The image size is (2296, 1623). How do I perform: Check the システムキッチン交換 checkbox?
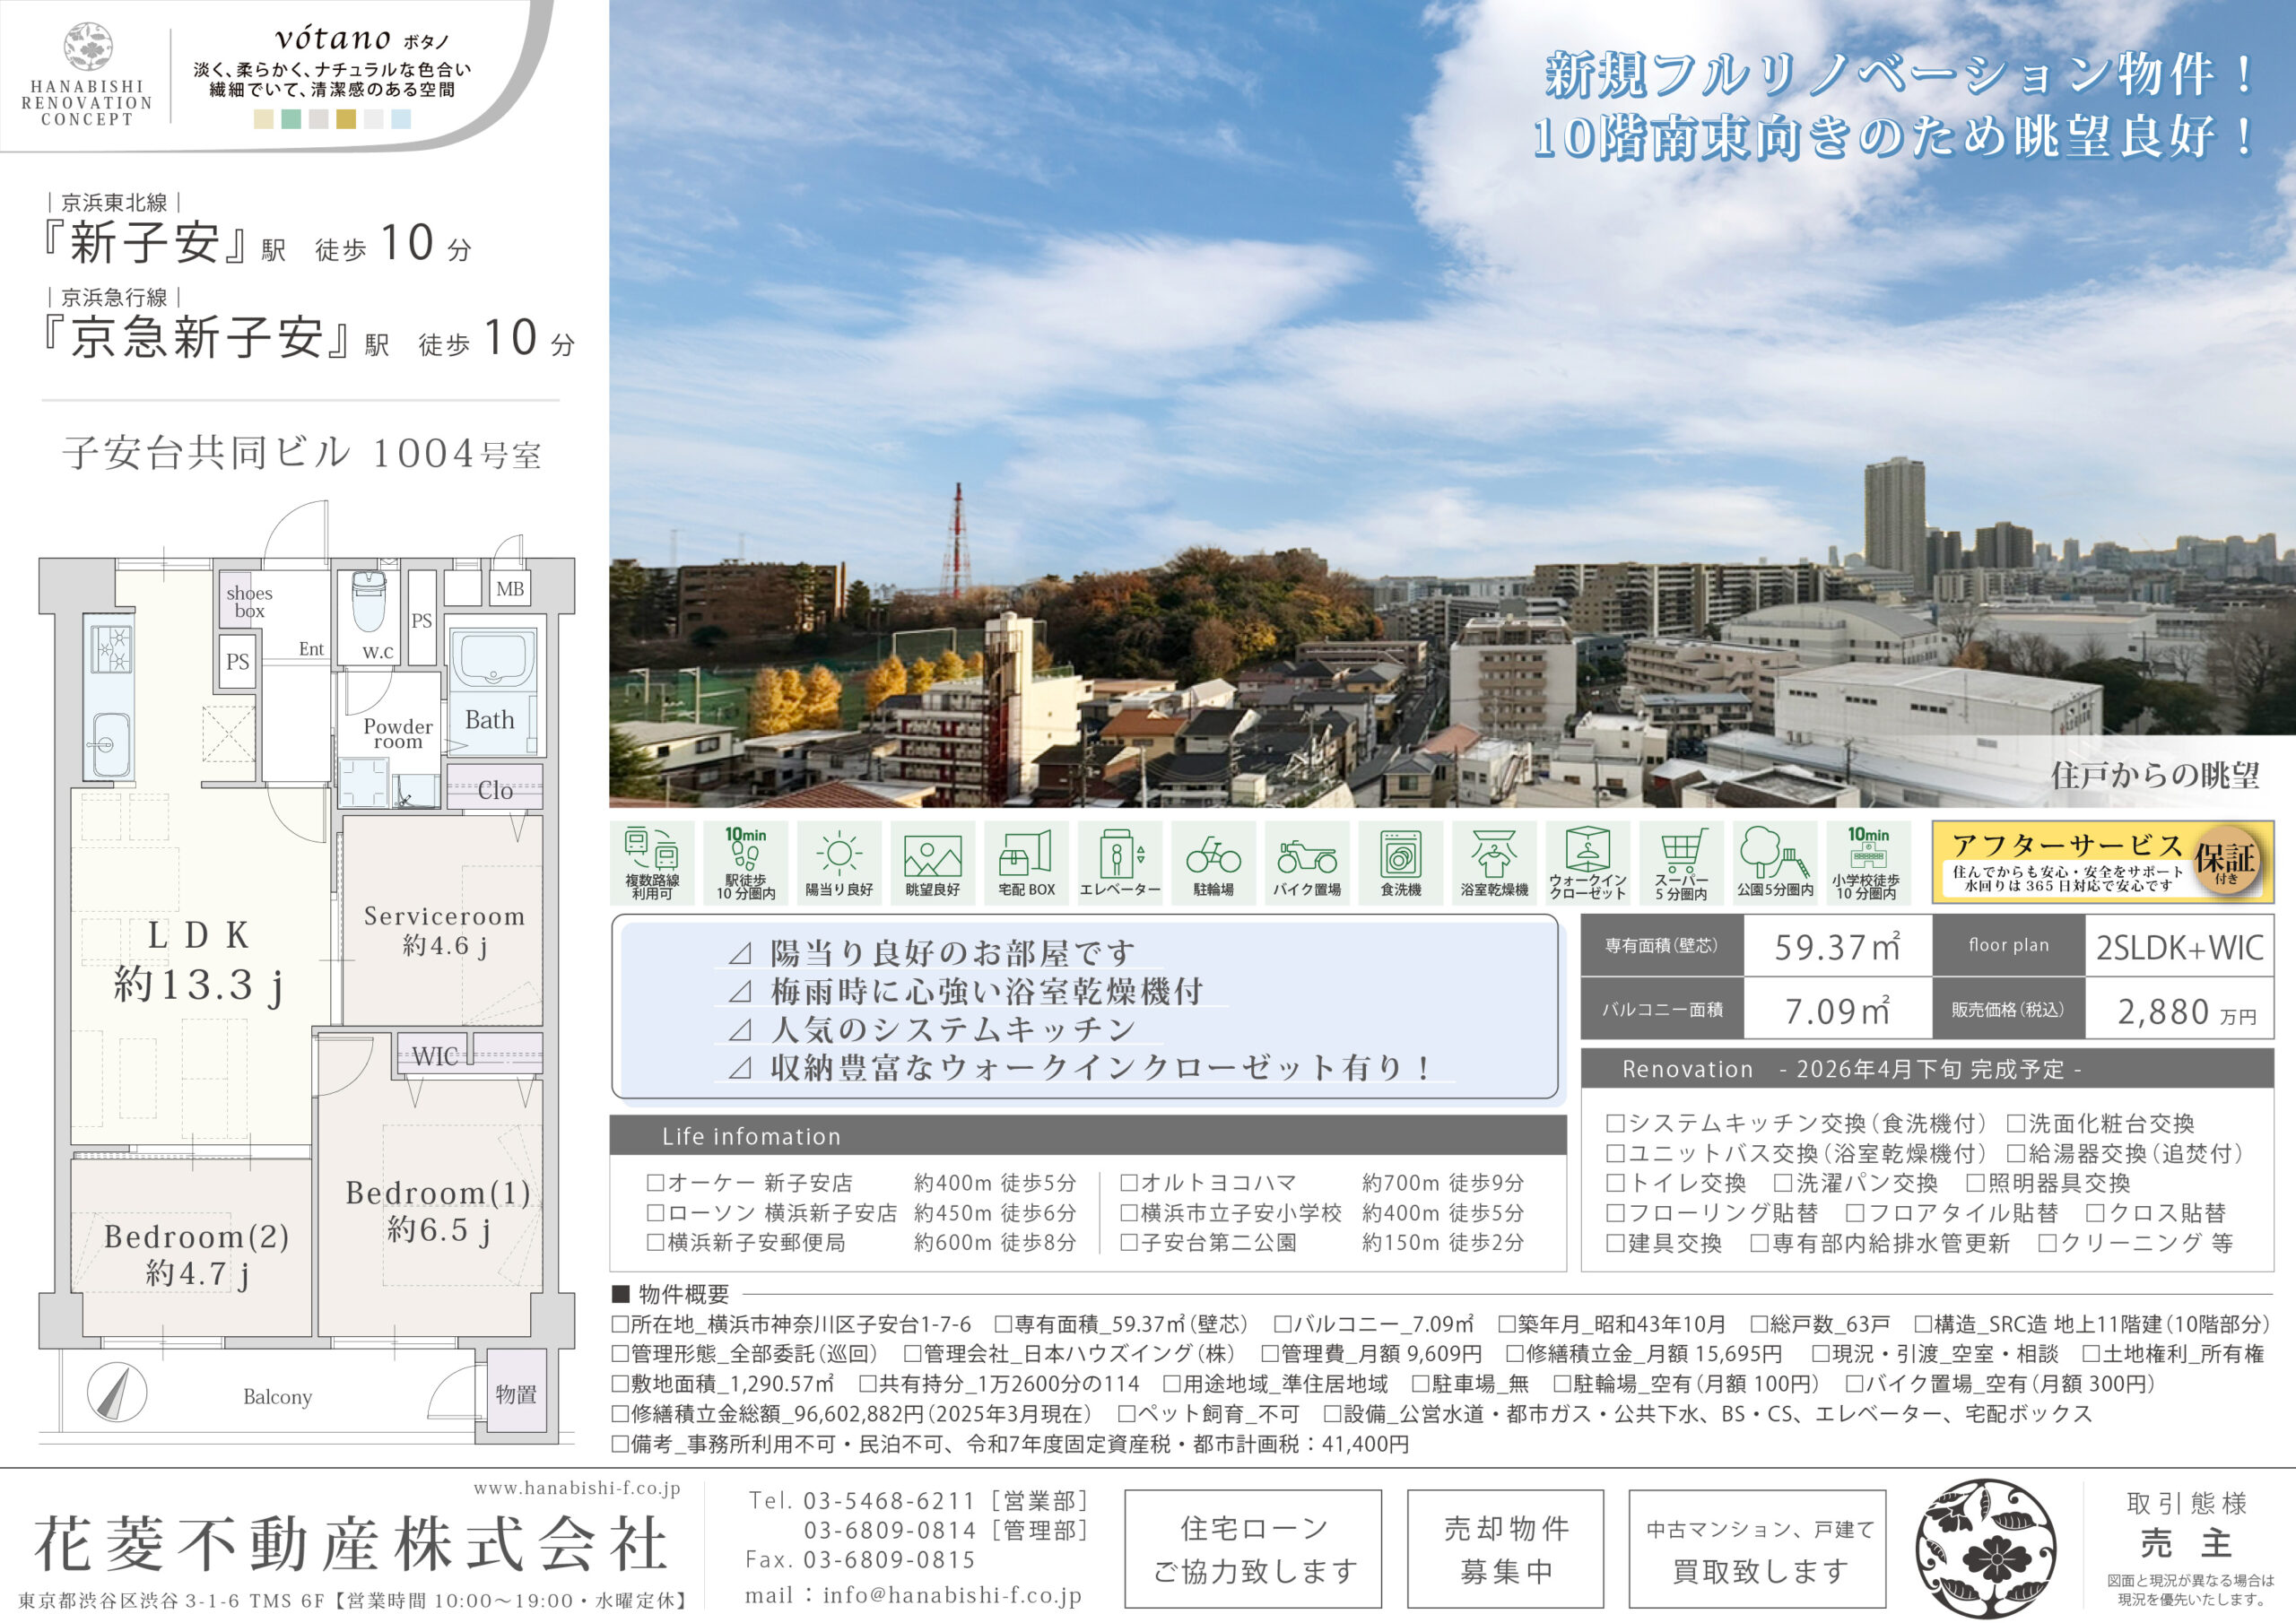pos(1614,1123)
